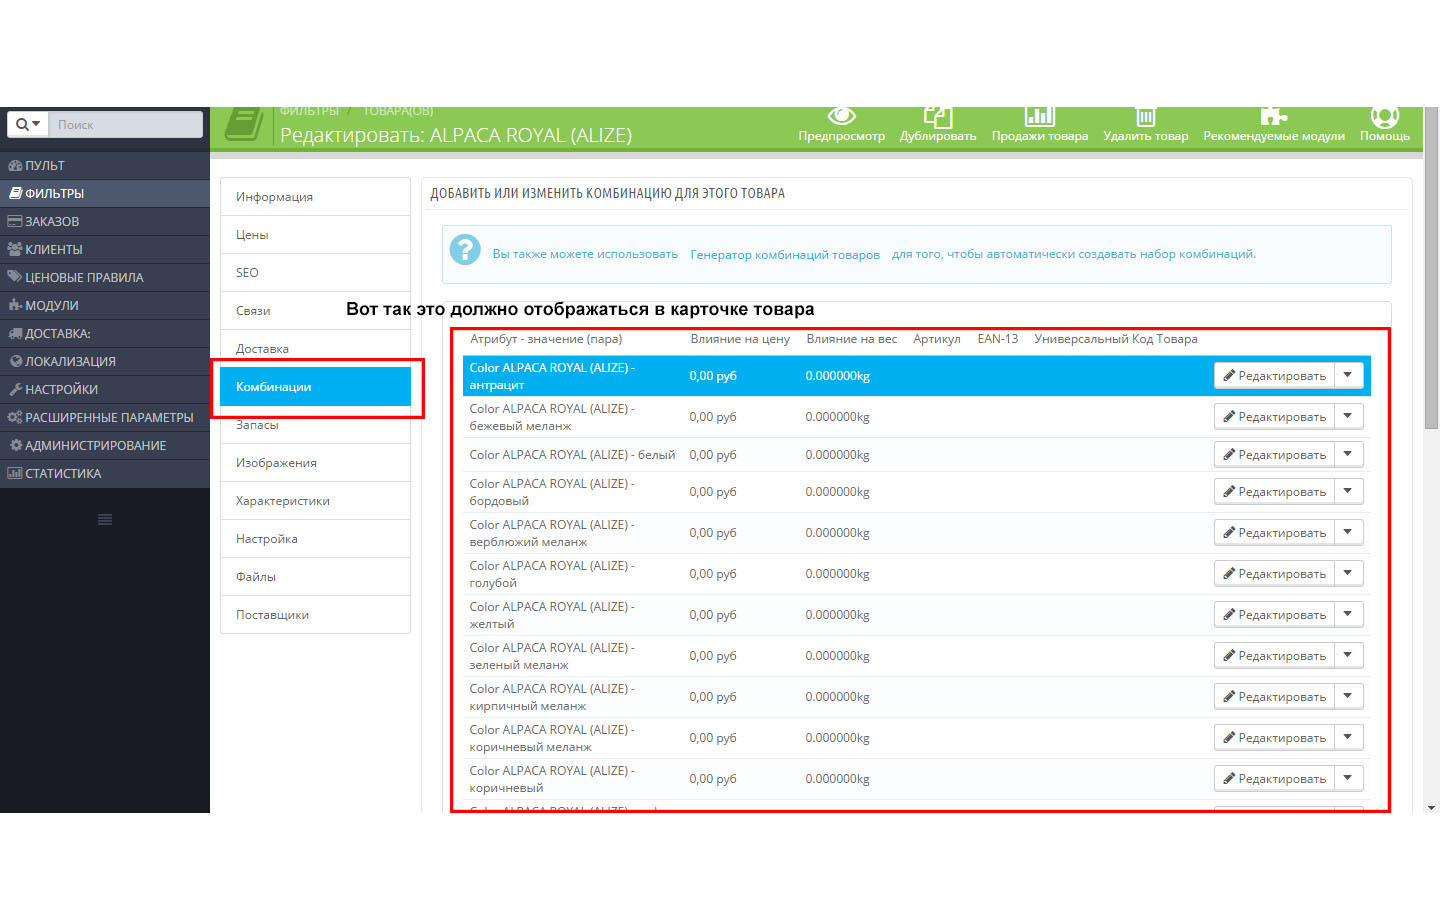
Task: Switch to the Изображения tab
Action: coord(315,463)
